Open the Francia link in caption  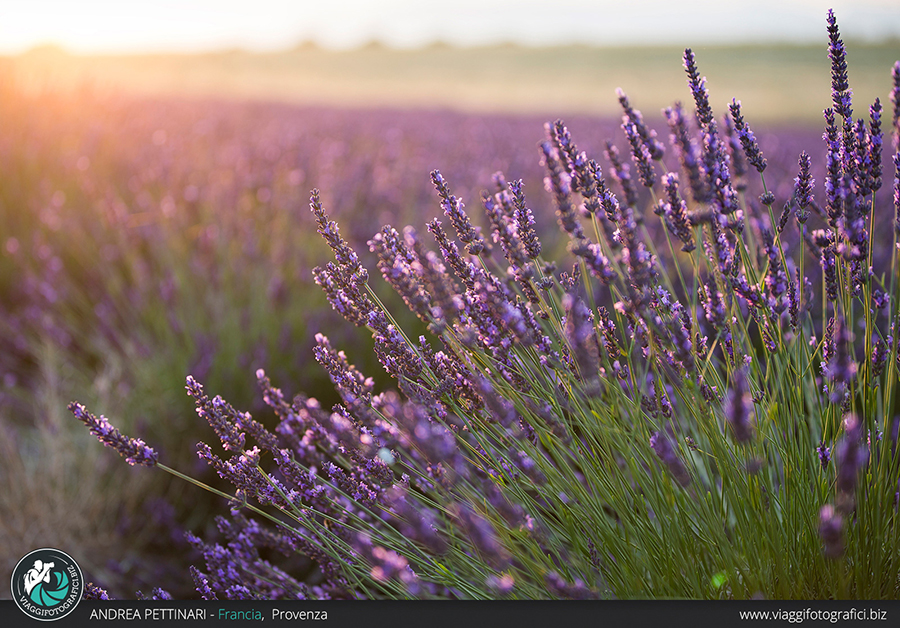click(241, 614)
